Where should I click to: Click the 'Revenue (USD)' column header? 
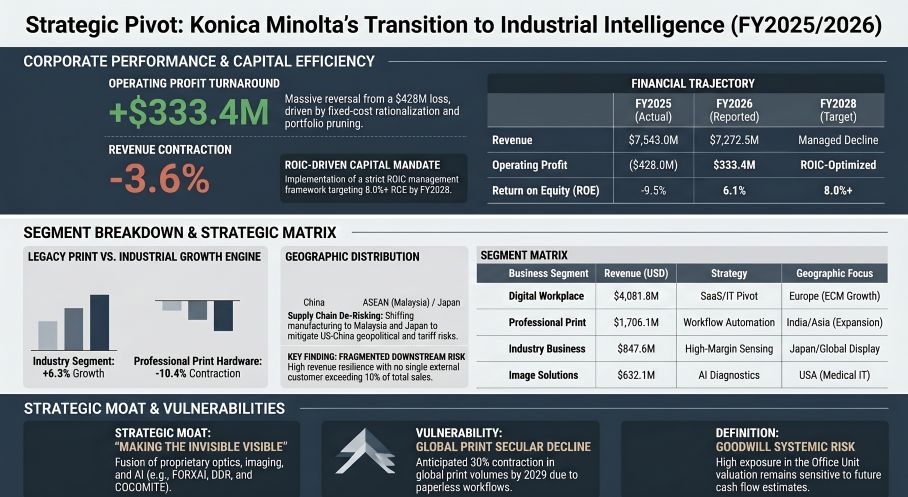(636, 273)
